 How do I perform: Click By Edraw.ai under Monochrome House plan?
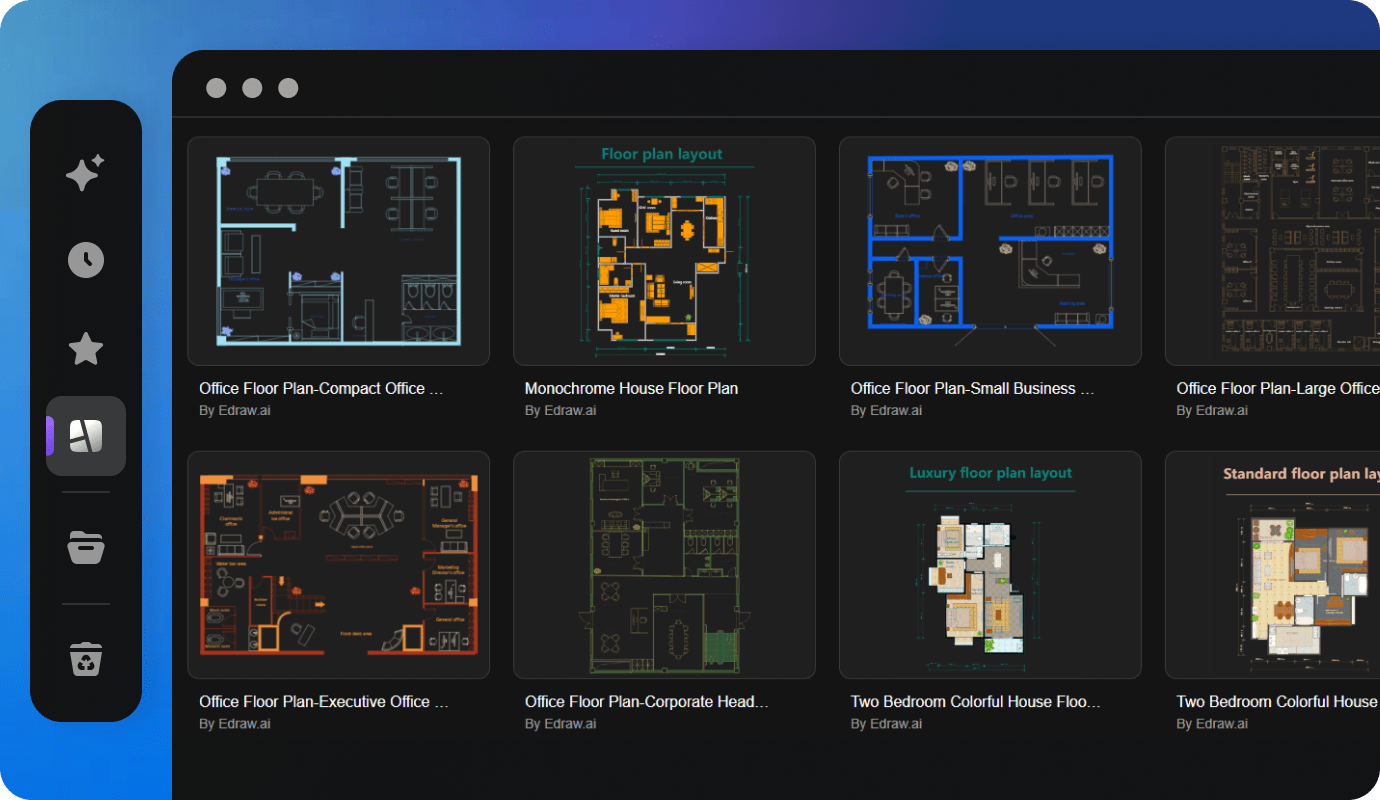pyautogui.click(x=560, y=410)
